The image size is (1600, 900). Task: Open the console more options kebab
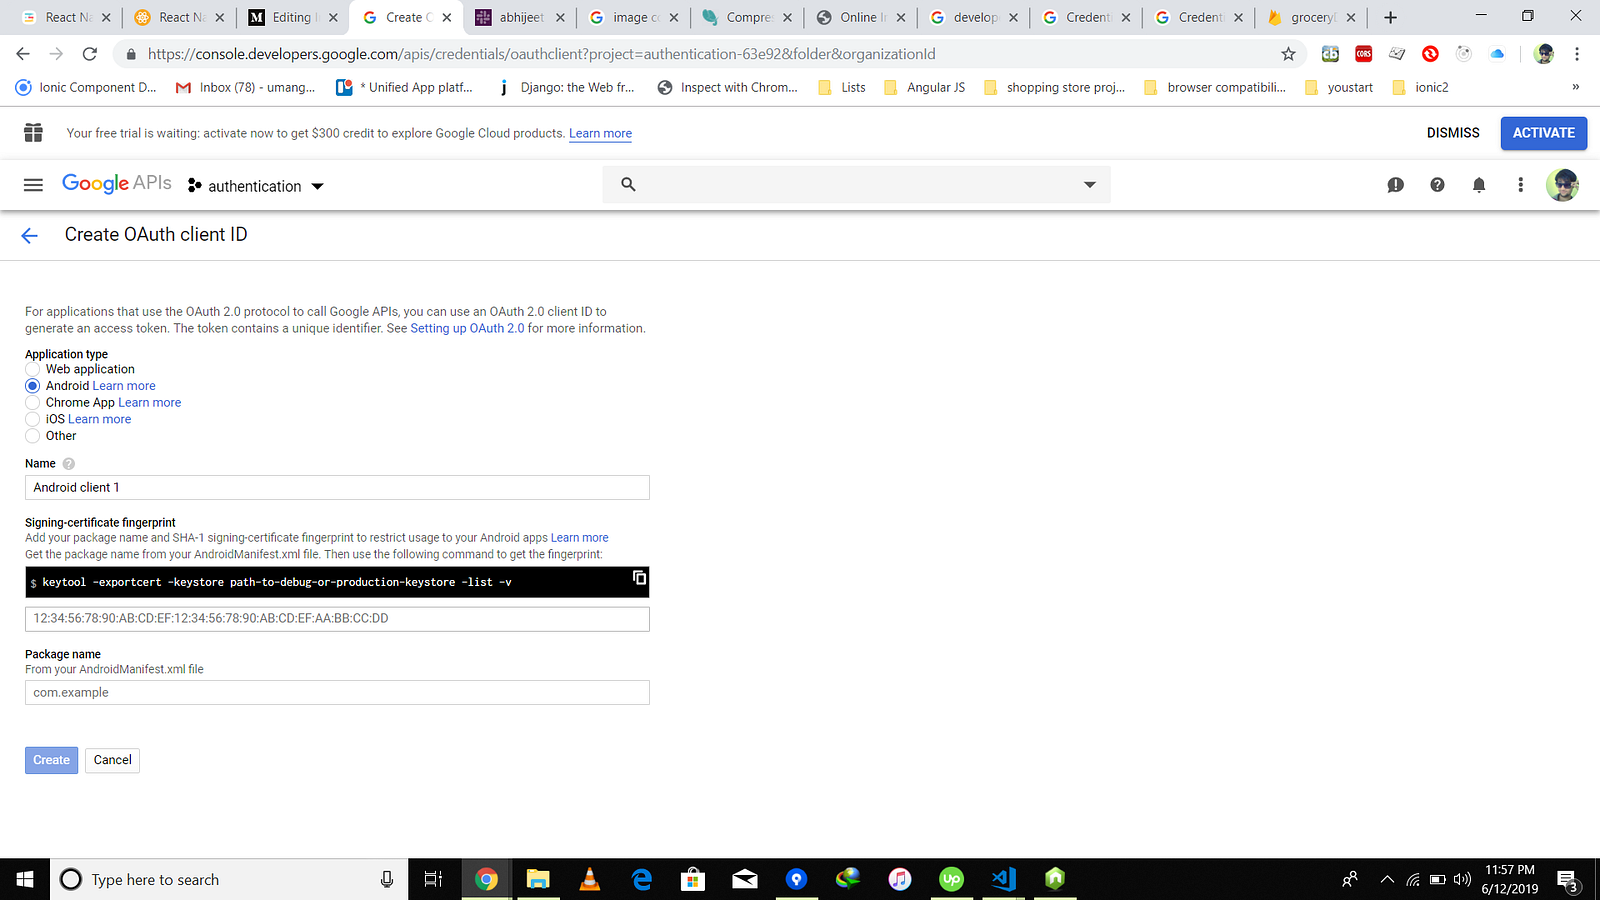1521,185
